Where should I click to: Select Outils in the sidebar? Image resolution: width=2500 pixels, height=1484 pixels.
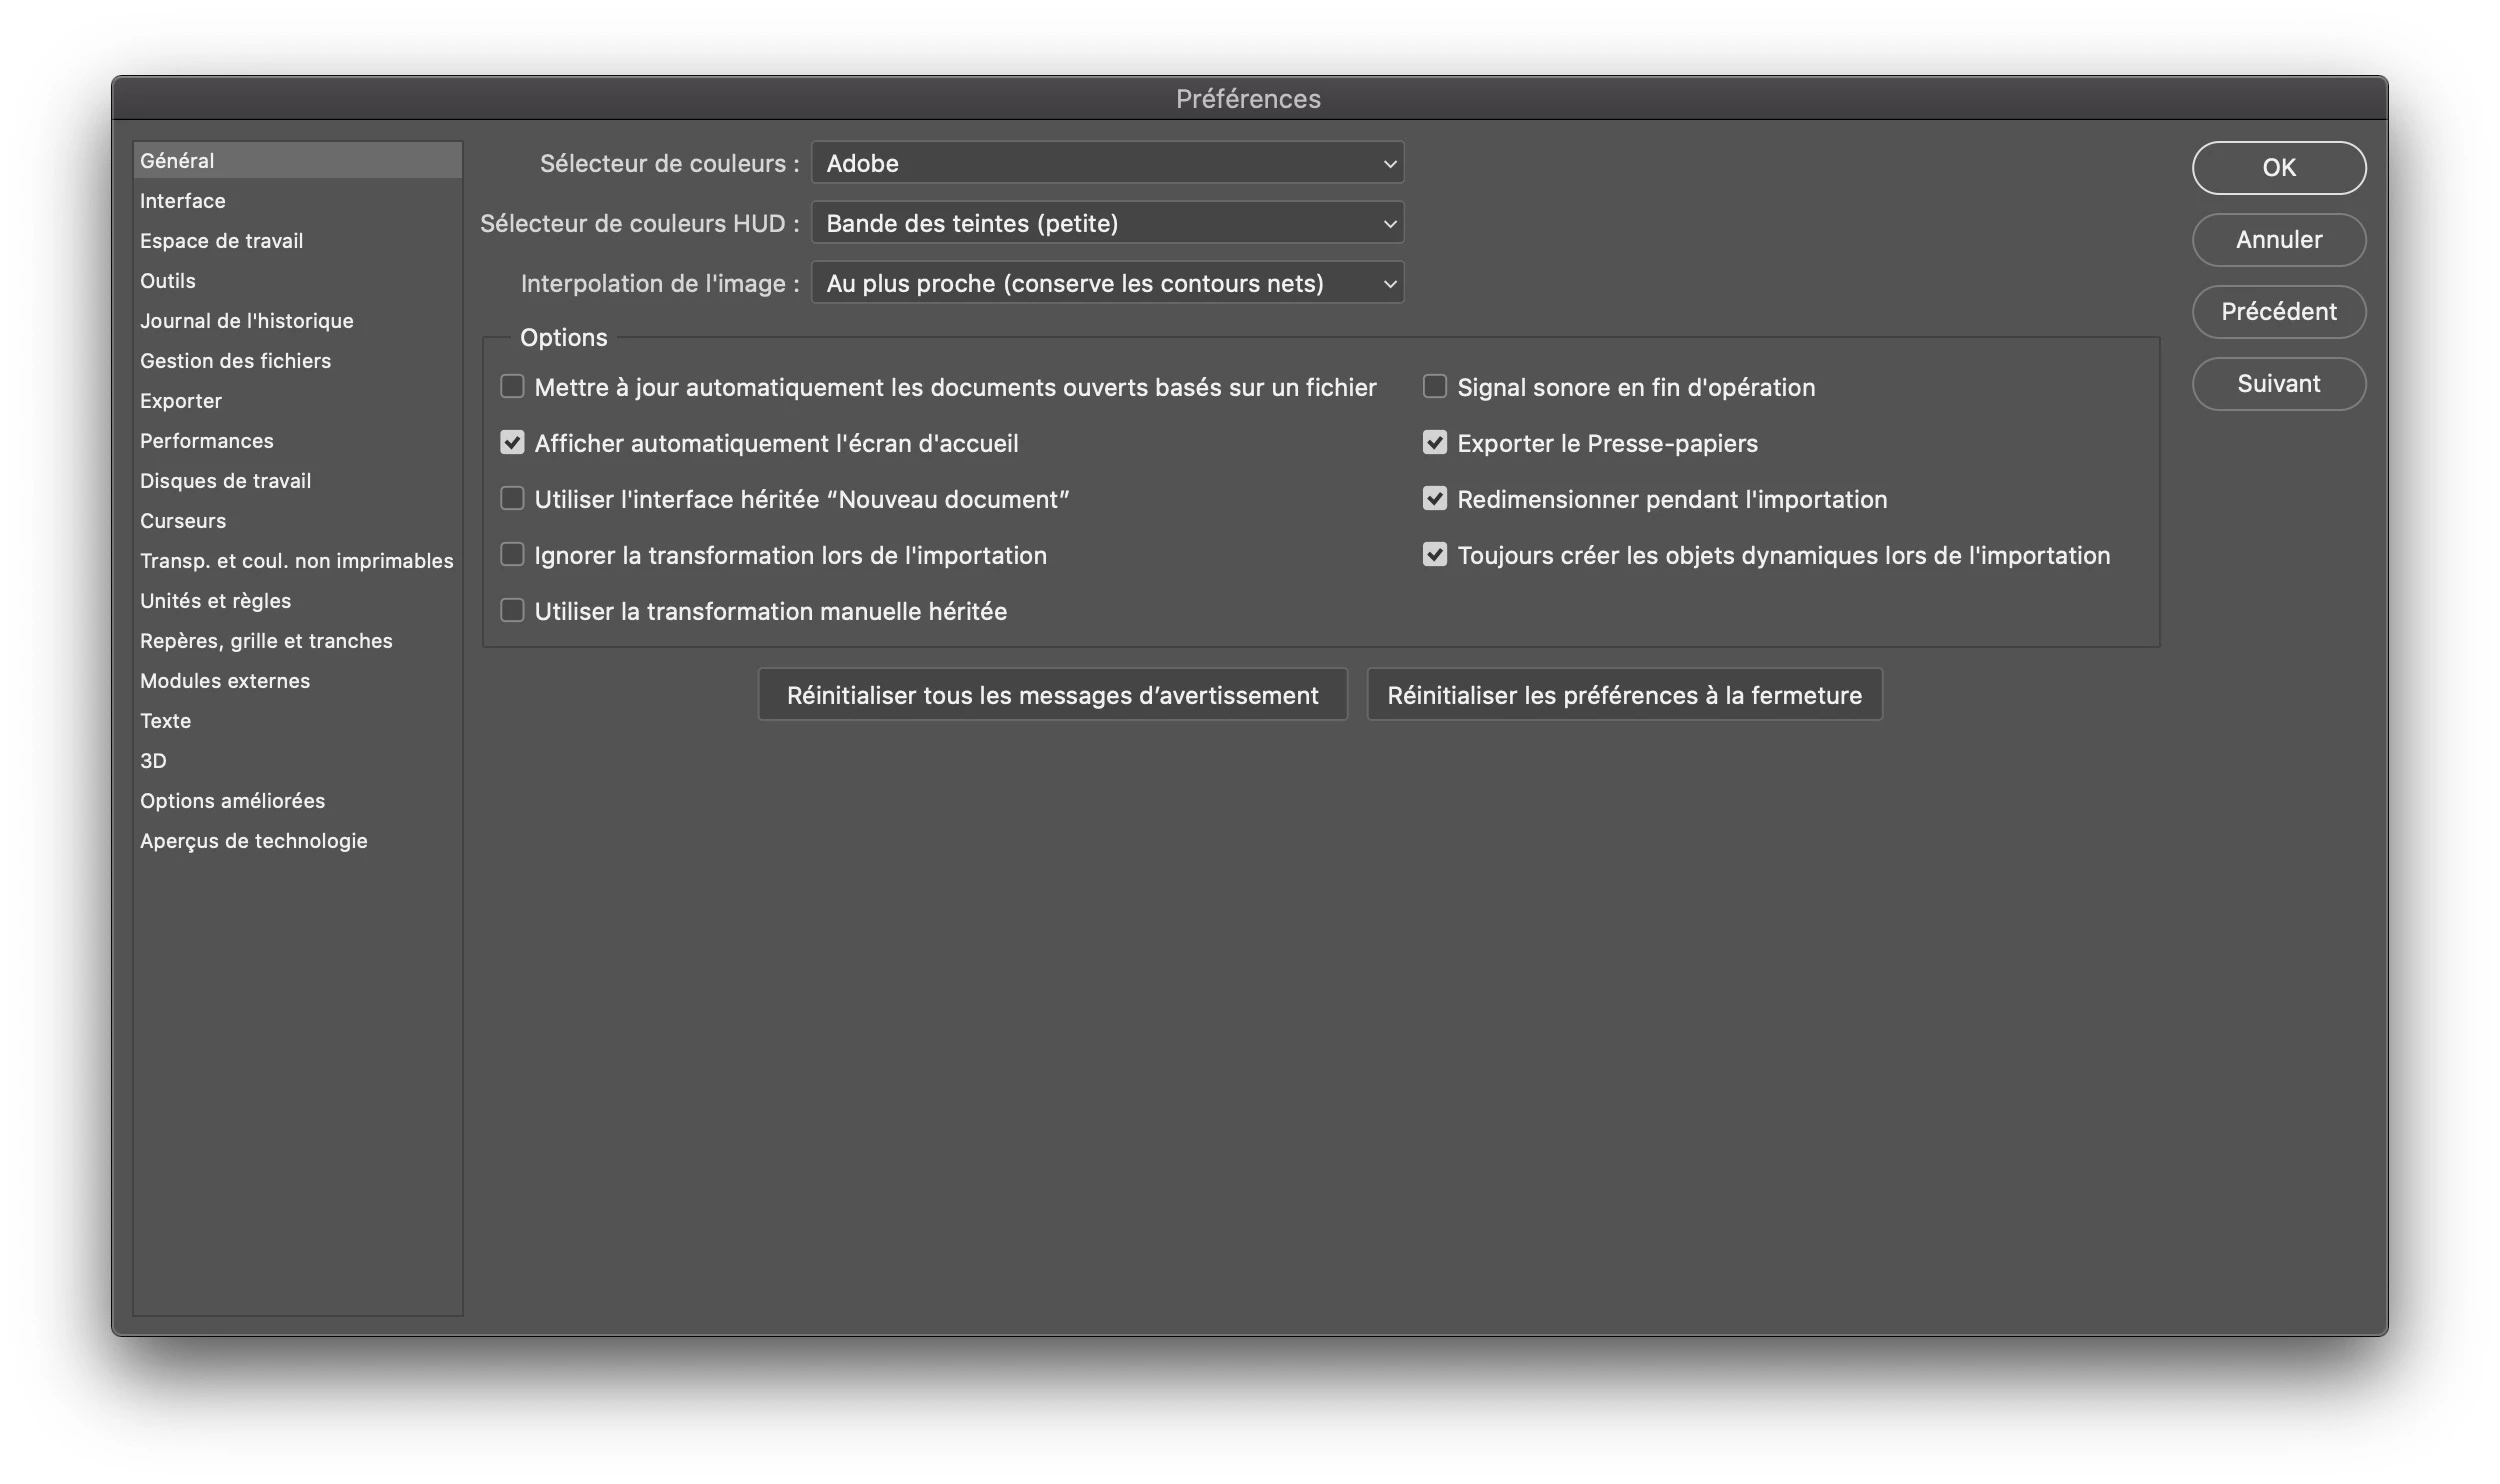168,281
